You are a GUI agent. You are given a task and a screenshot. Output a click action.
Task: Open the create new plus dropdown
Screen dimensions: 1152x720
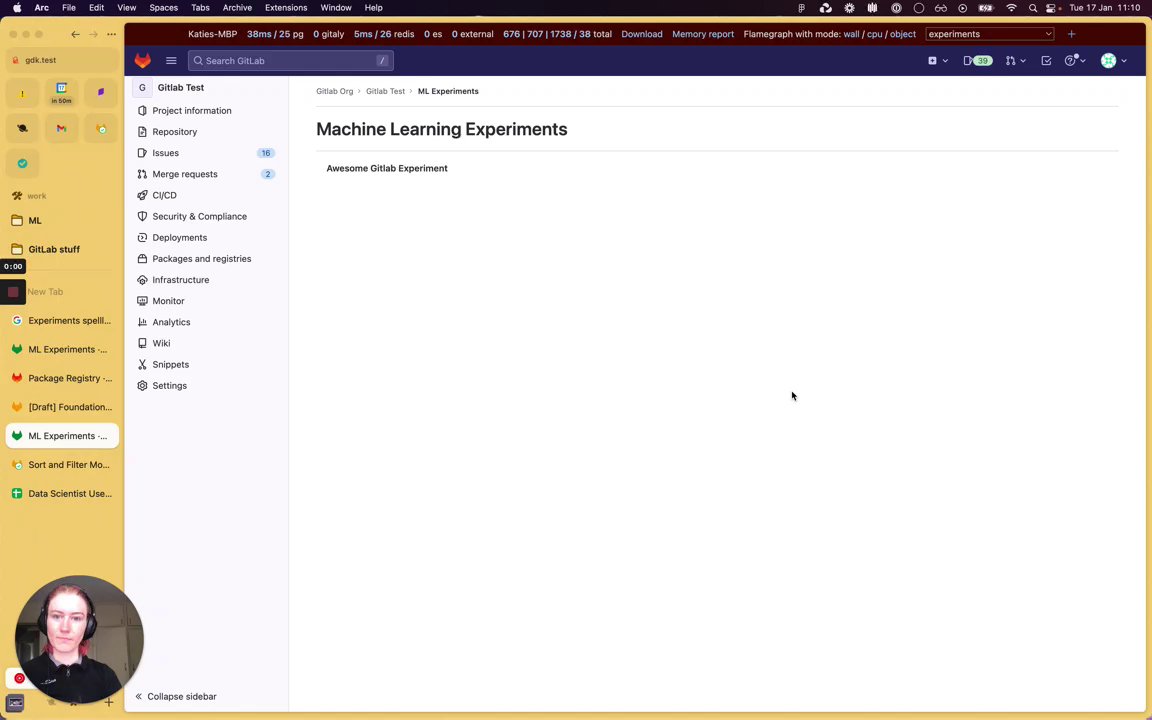937,61
